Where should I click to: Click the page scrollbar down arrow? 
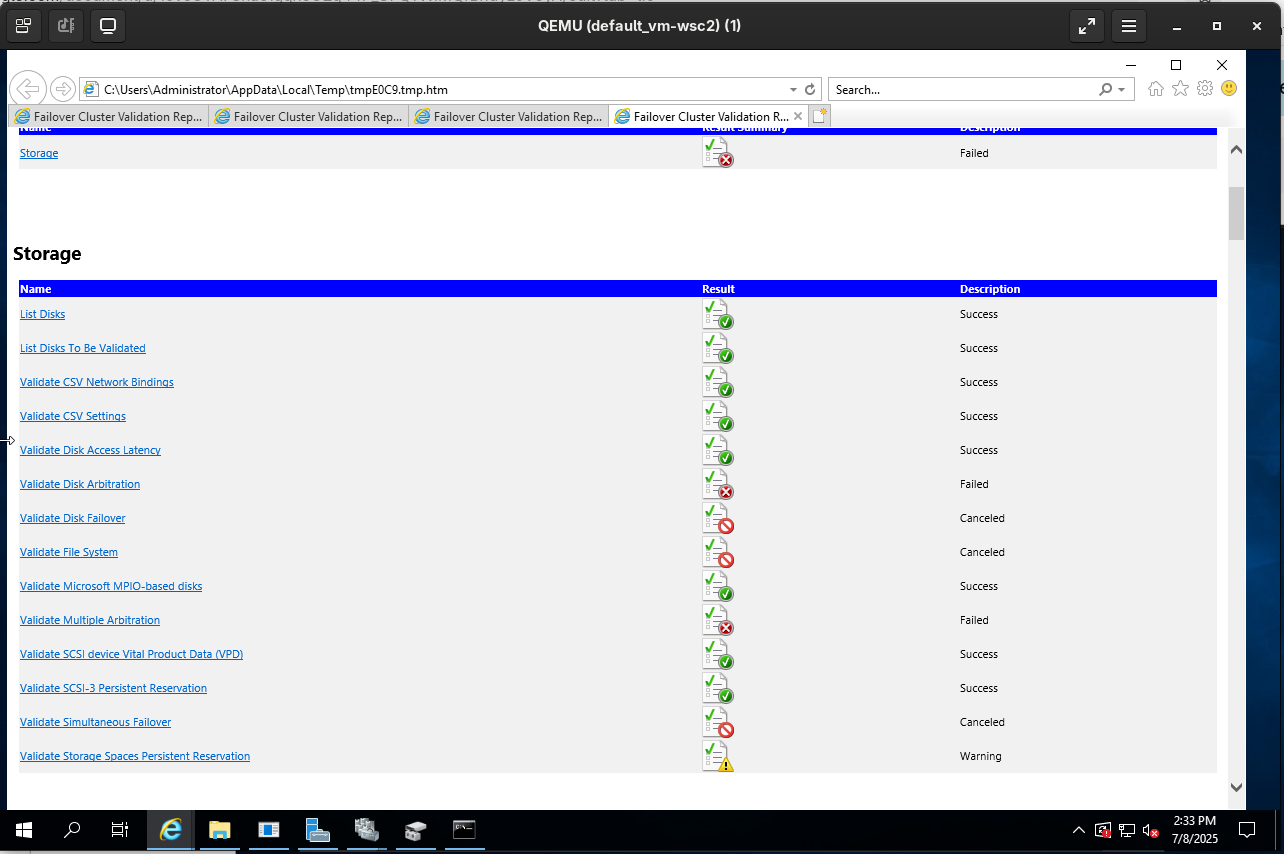point(1236,788)
